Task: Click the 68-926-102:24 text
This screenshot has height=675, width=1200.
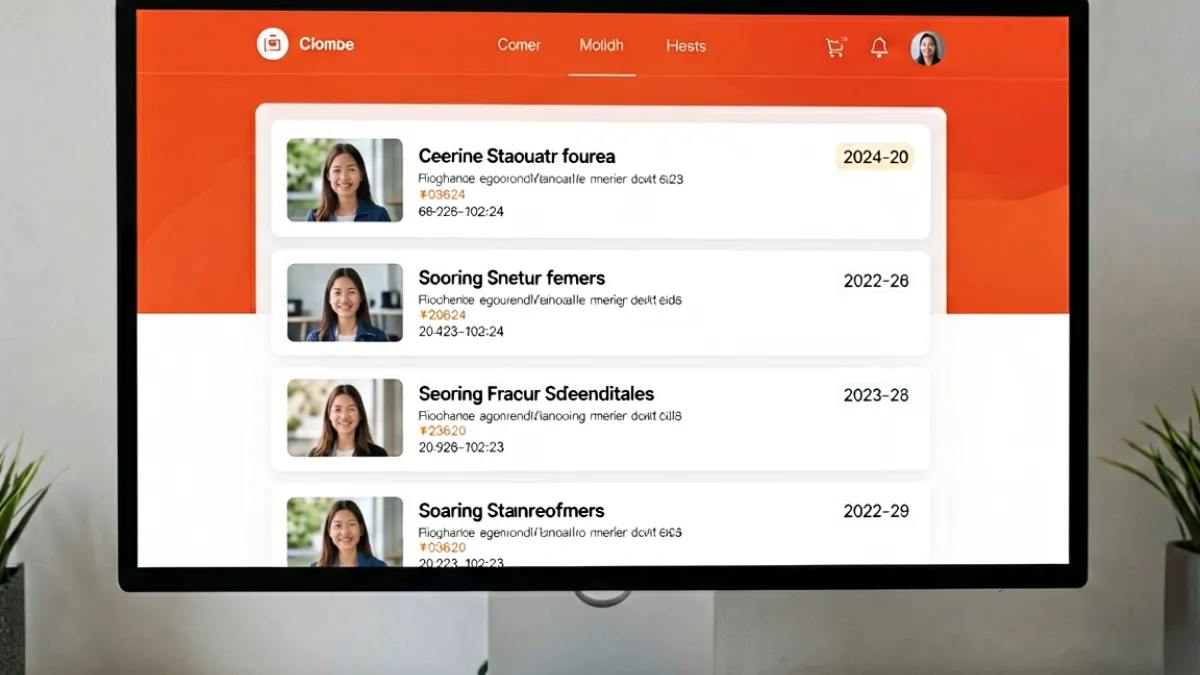Action: (x=461, y=212)
